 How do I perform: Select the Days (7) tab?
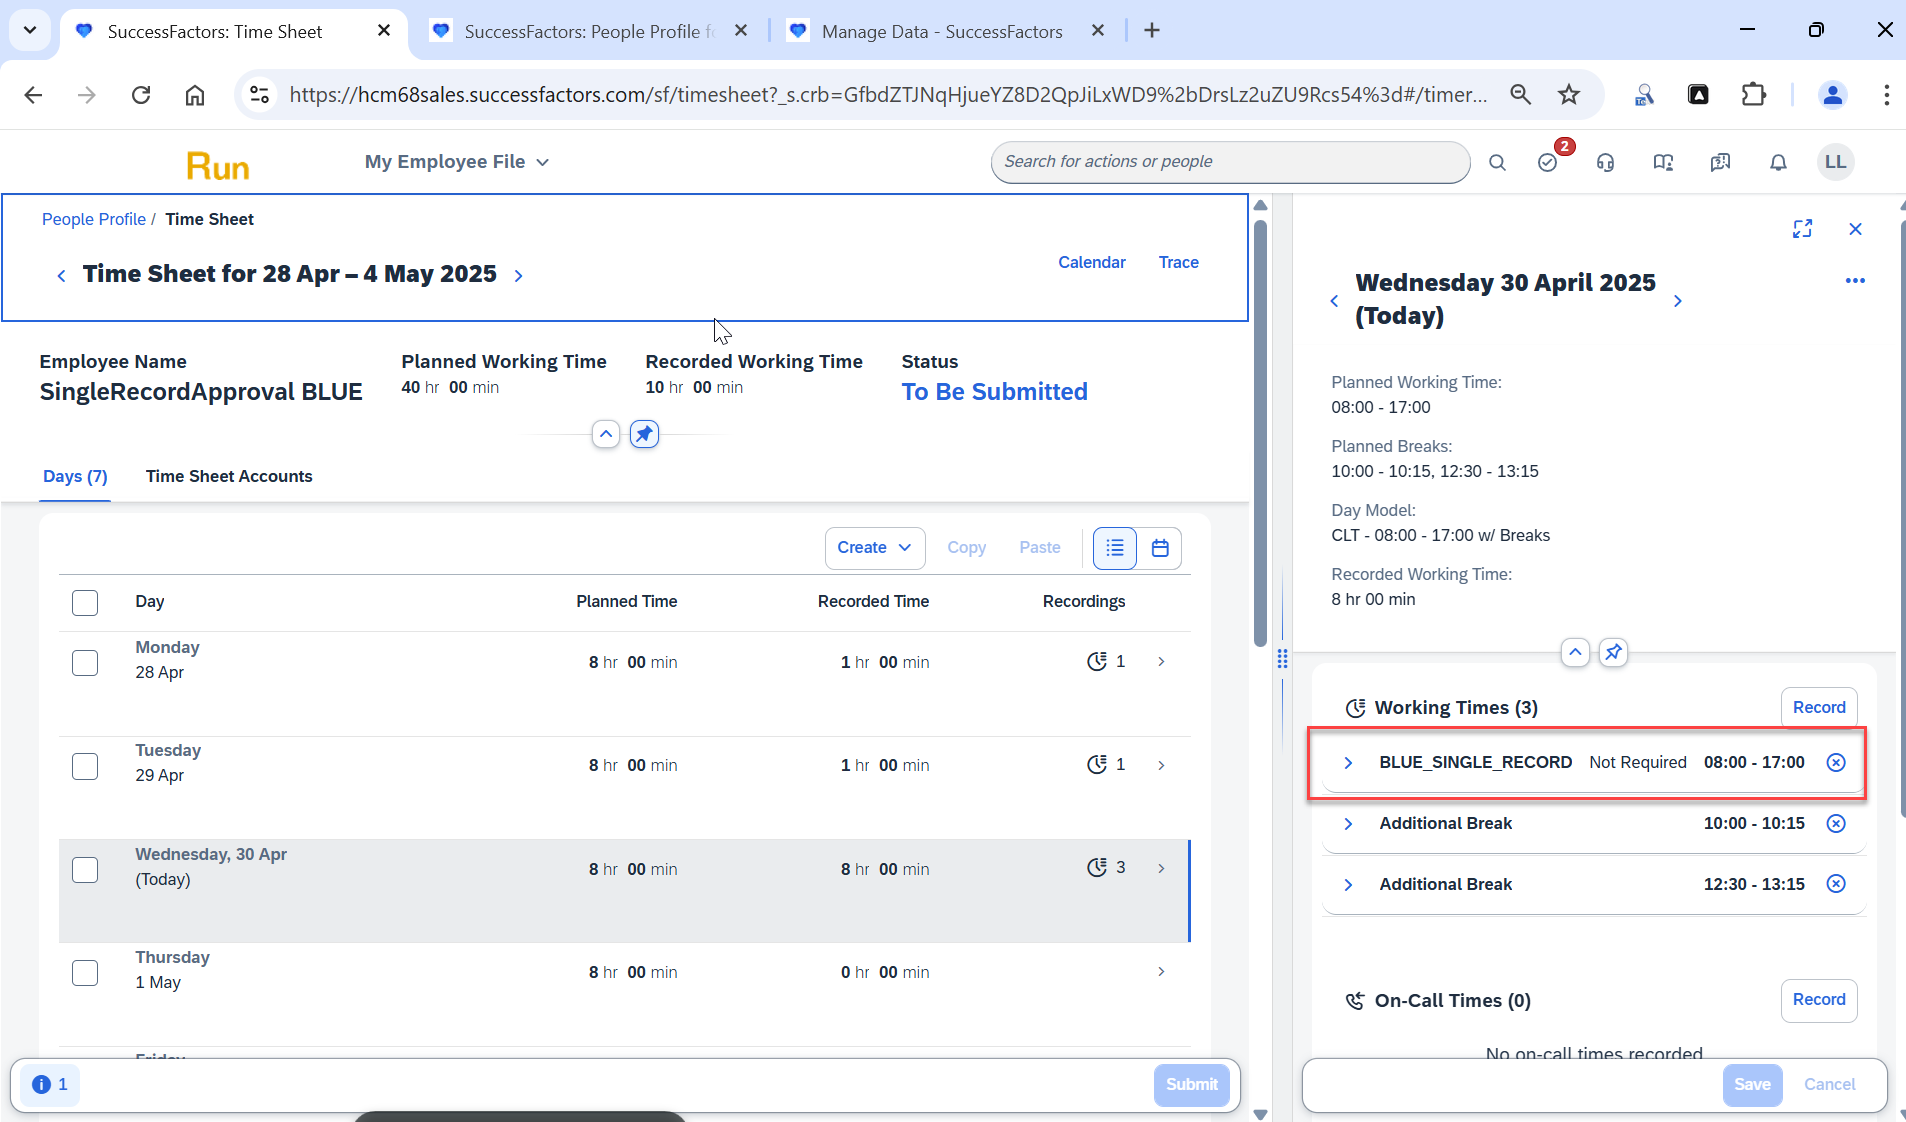pos(75,477)
